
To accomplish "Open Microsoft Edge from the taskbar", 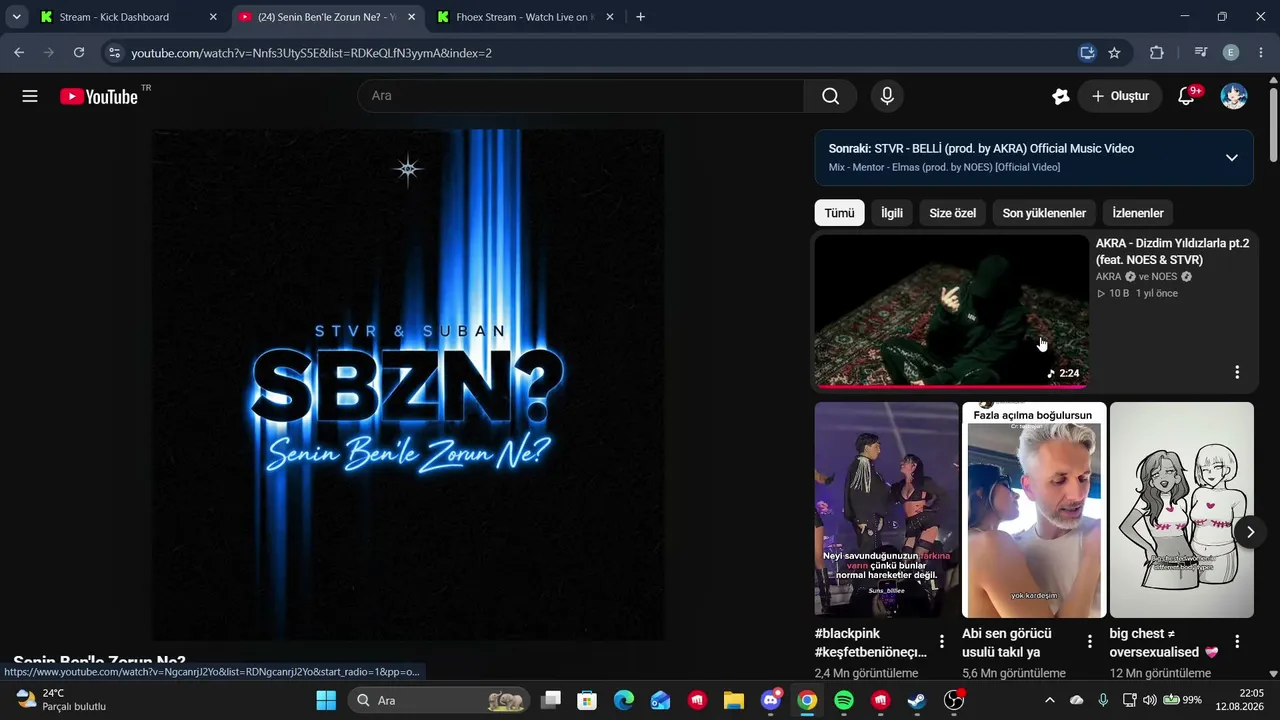I will [x=623, y=700].
